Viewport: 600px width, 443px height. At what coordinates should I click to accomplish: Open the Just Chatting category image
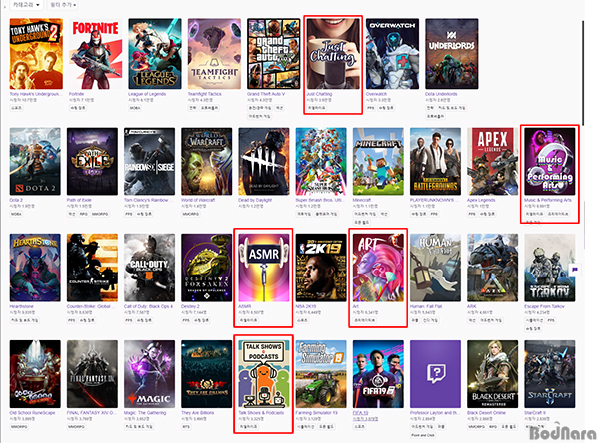pyautogui.click(x=333, y=54)
